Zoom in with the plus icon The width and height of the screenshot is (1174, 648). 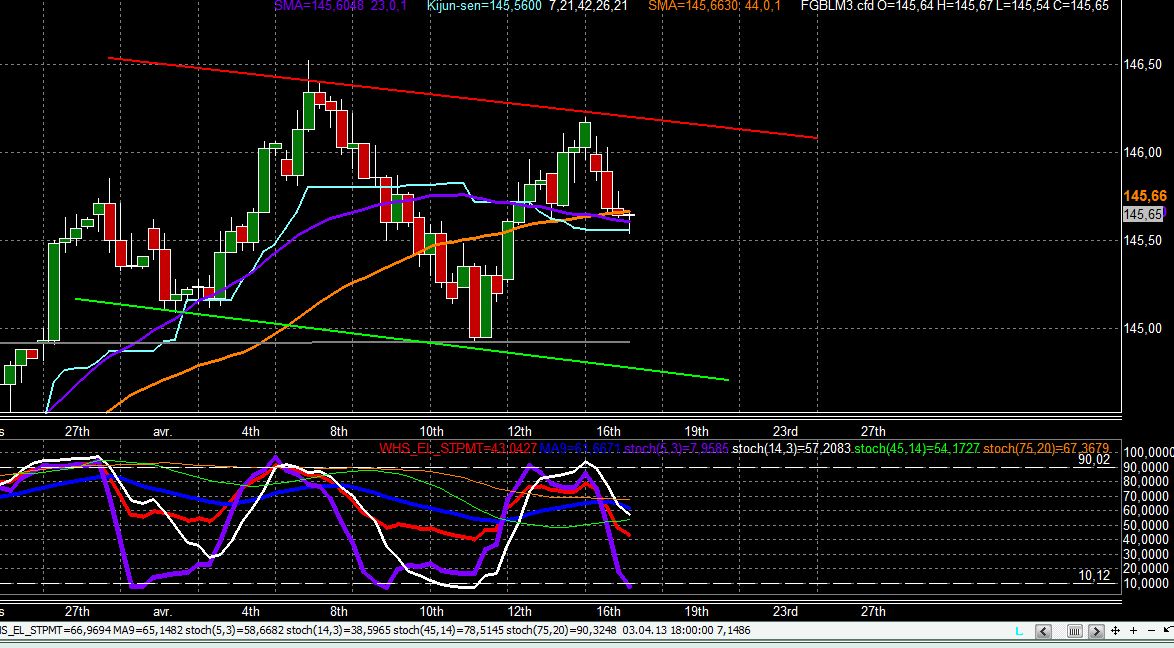1134,631
